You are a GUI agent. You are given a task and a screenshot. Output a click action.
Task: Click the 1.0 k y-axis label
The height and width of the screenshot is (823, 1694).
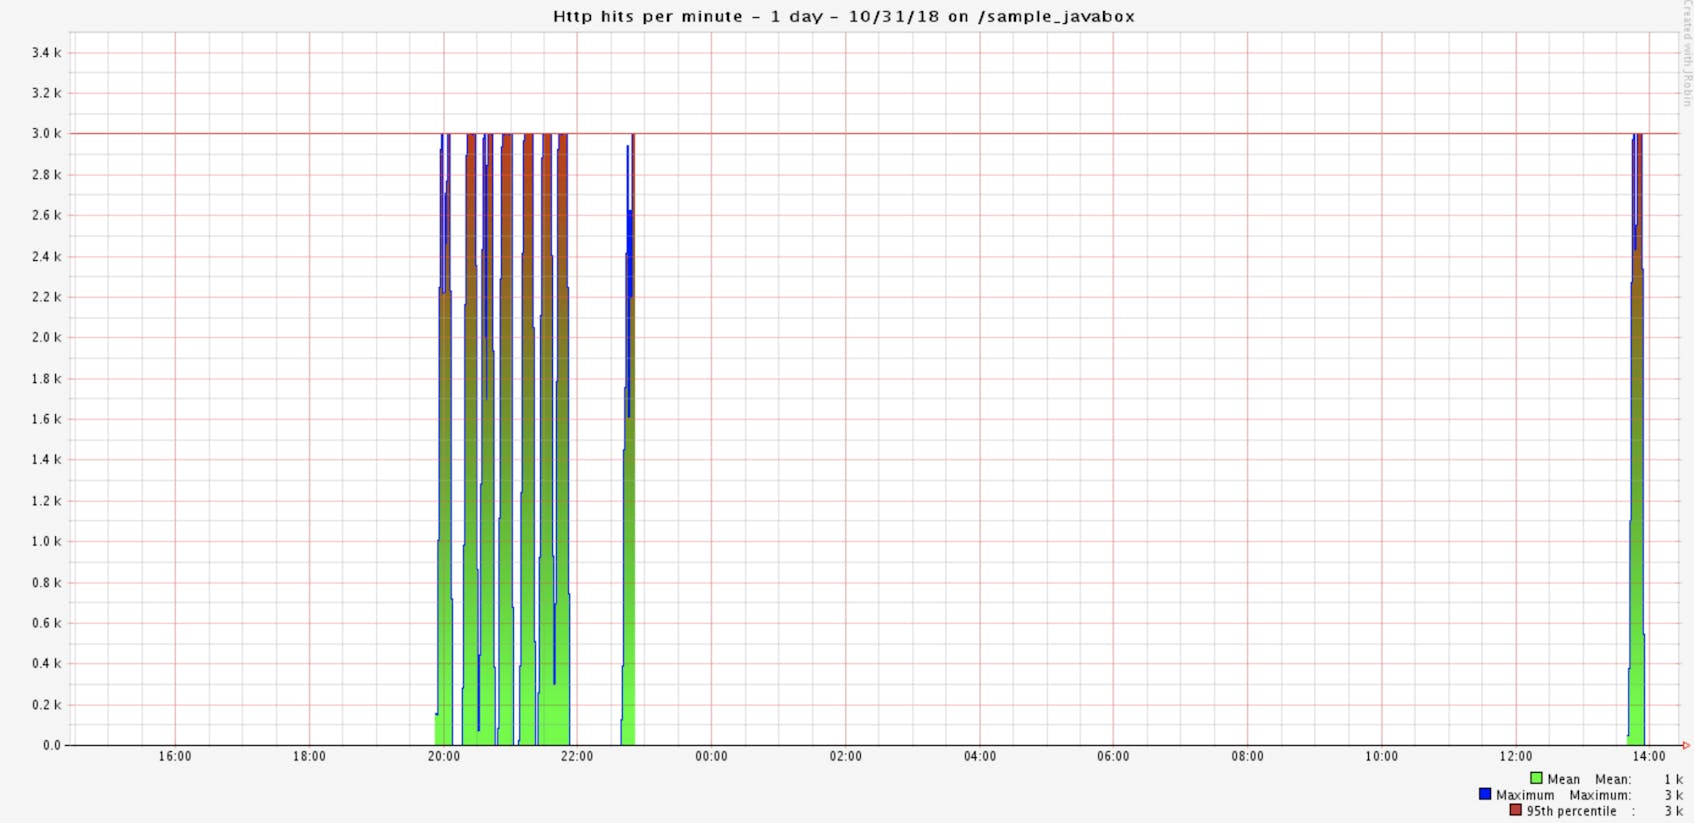click(46, 541)
